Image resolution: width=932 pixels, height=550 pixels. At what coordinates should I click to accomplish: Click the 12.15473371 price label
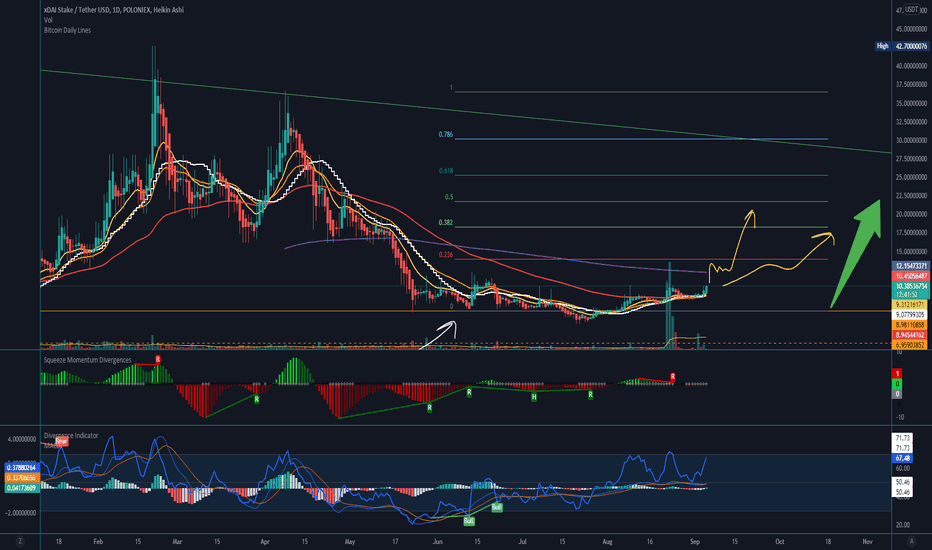point(911,266)
